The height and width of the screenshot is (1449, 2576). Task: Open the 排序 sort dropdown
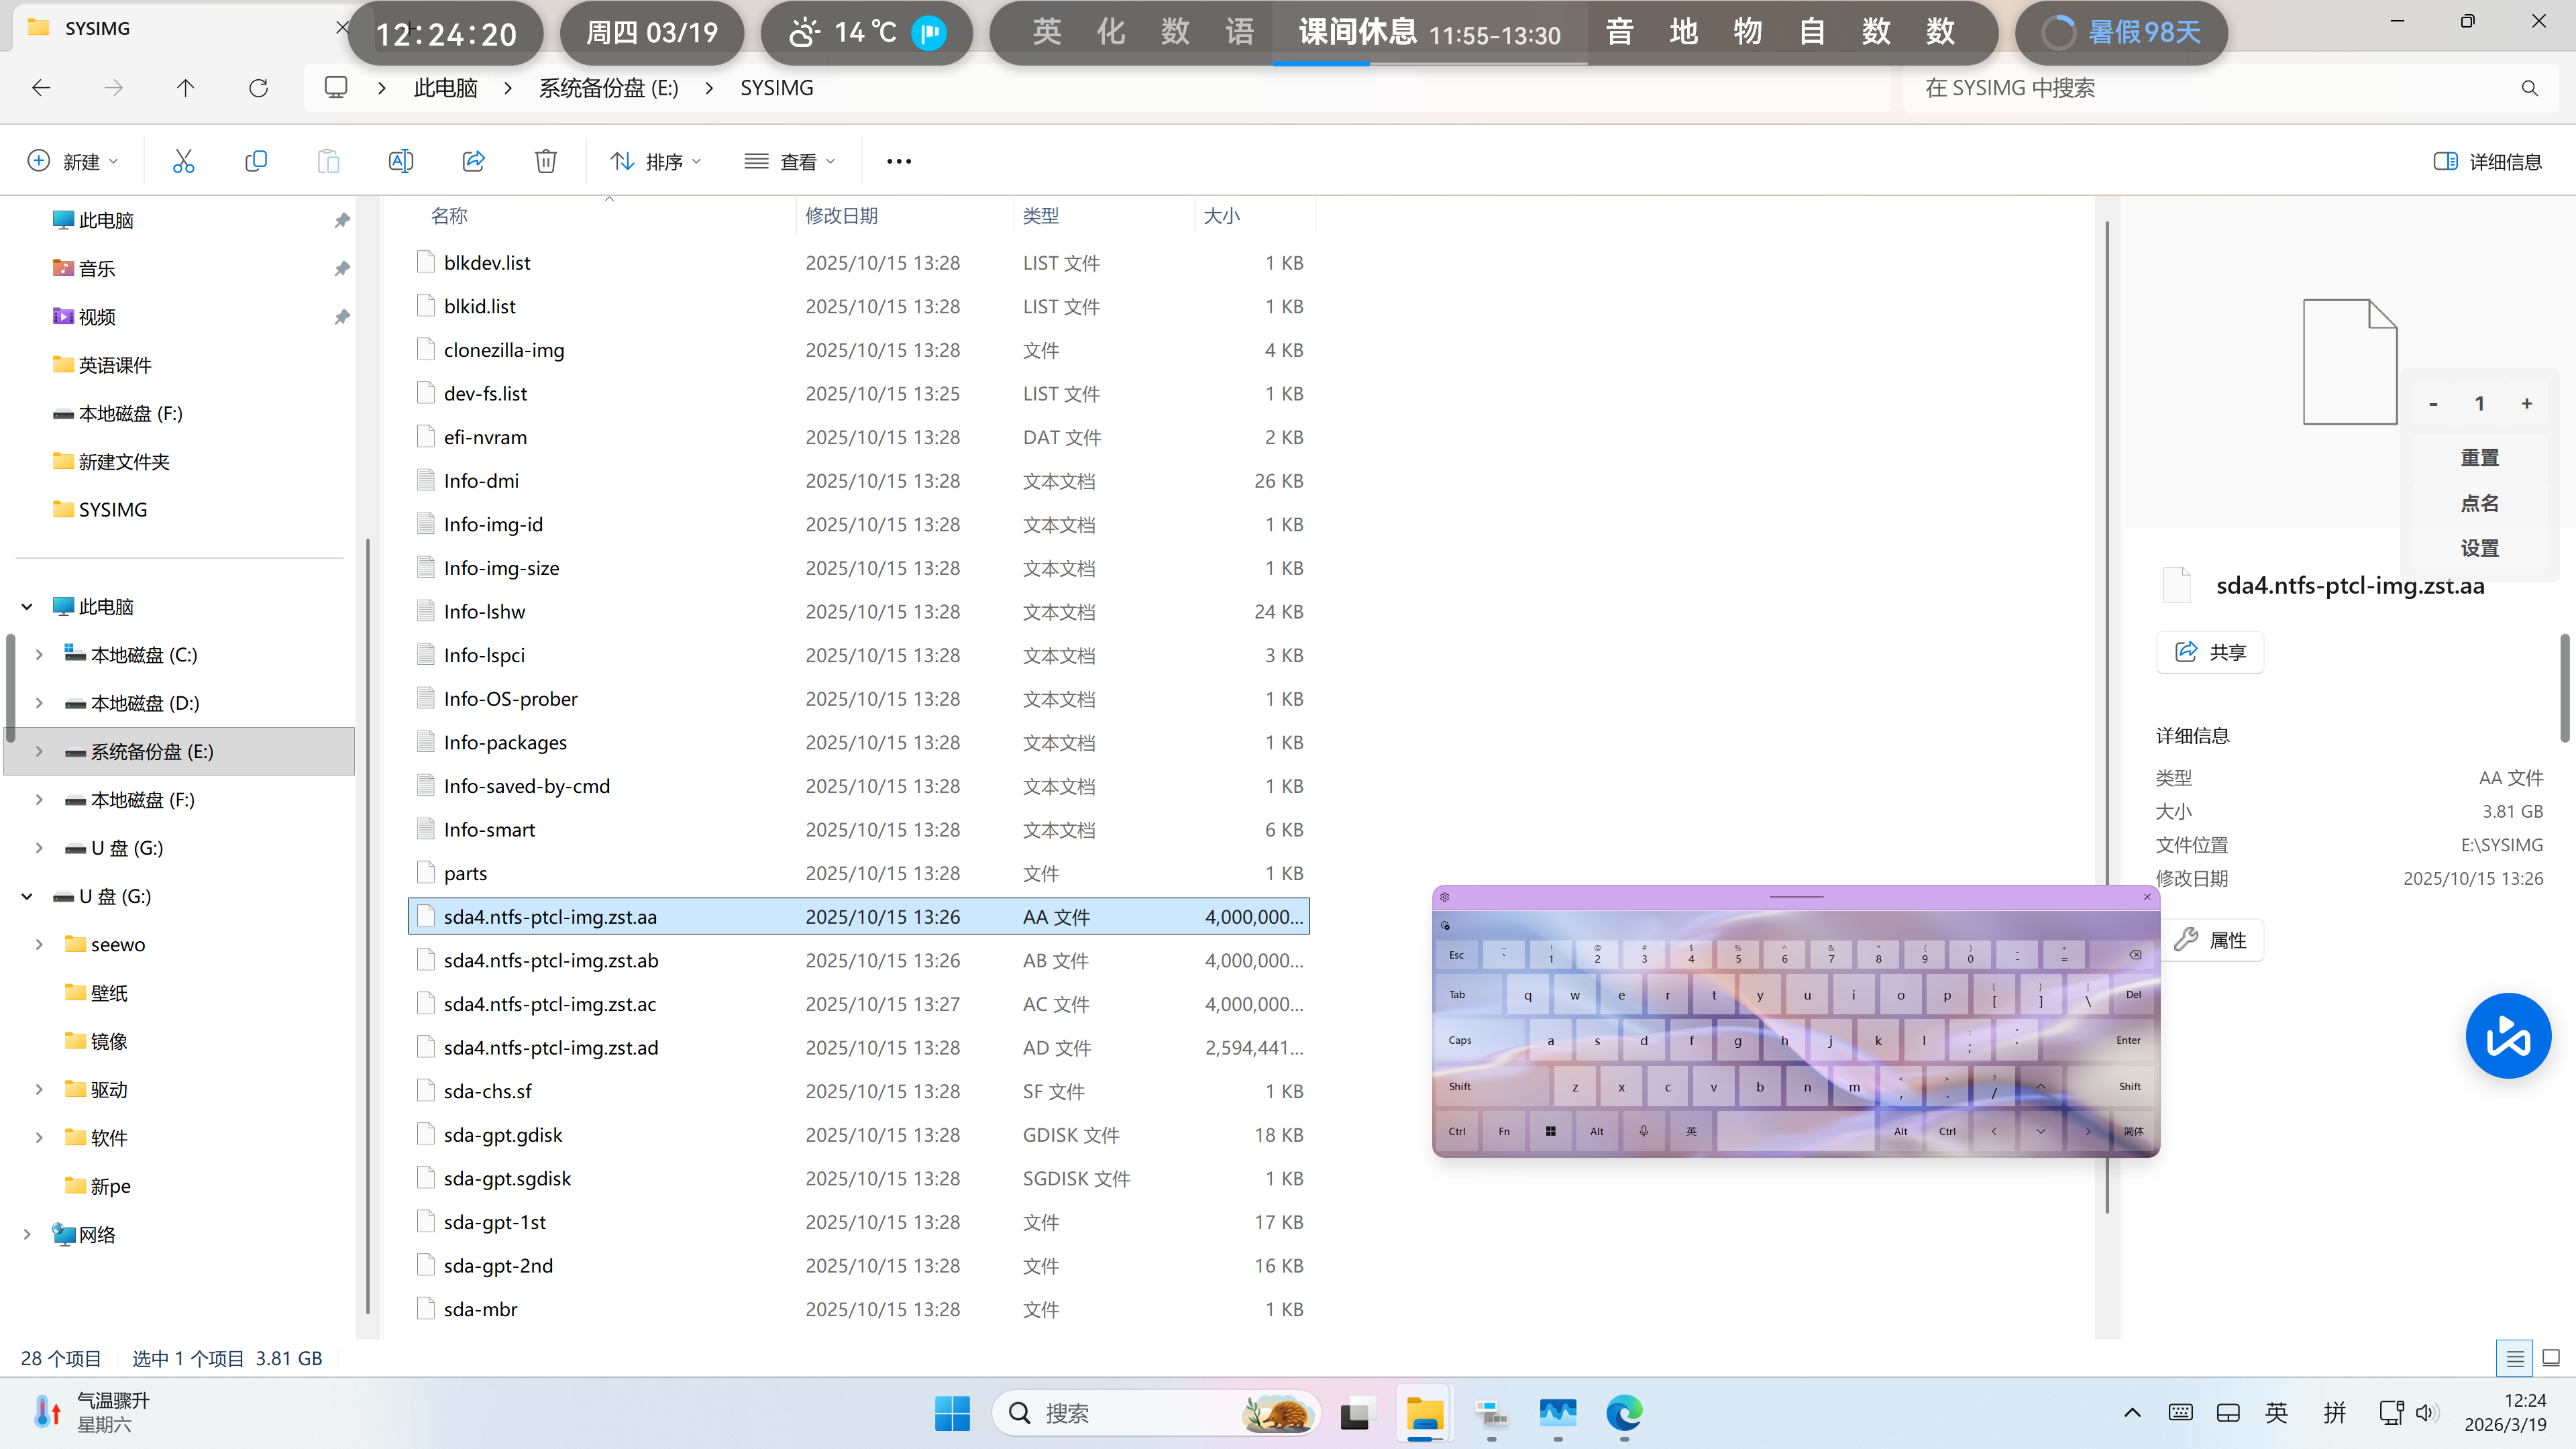pyautogui.click(x=656, y=161)
